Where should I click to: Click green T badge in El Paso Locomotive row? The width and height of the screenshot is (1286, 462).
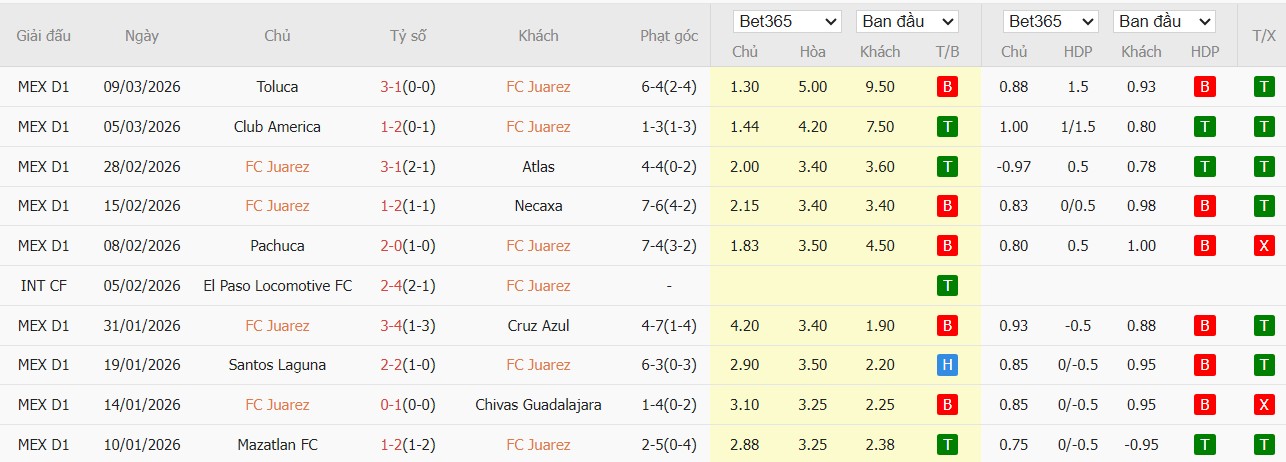[x=947, y=286]
